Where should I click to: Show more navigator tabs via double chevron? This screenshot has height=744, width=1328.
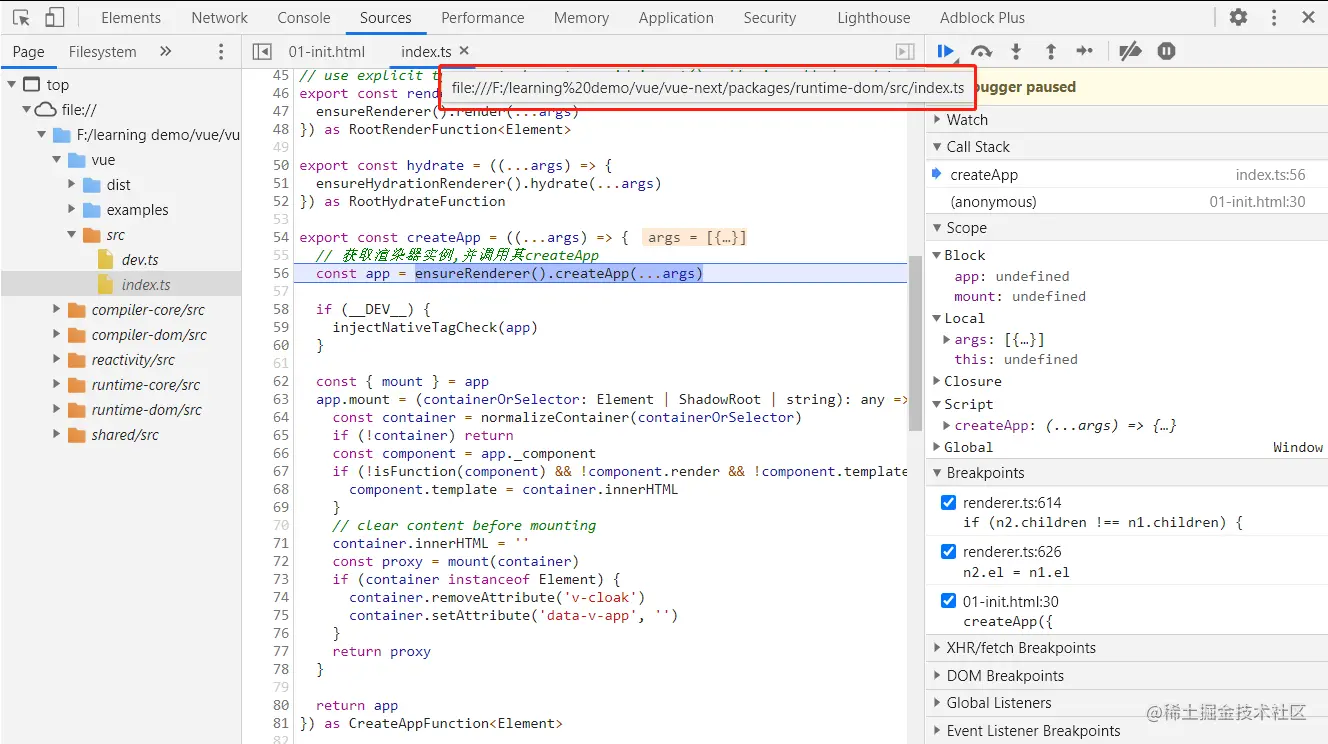click(166, 52)
